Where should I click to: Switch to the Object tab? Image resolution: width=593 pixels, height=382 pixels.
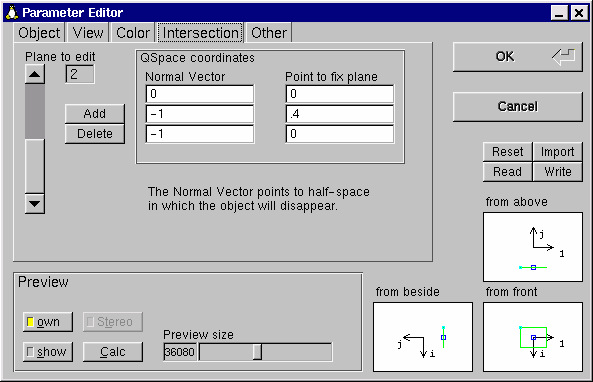coord(39,33)
